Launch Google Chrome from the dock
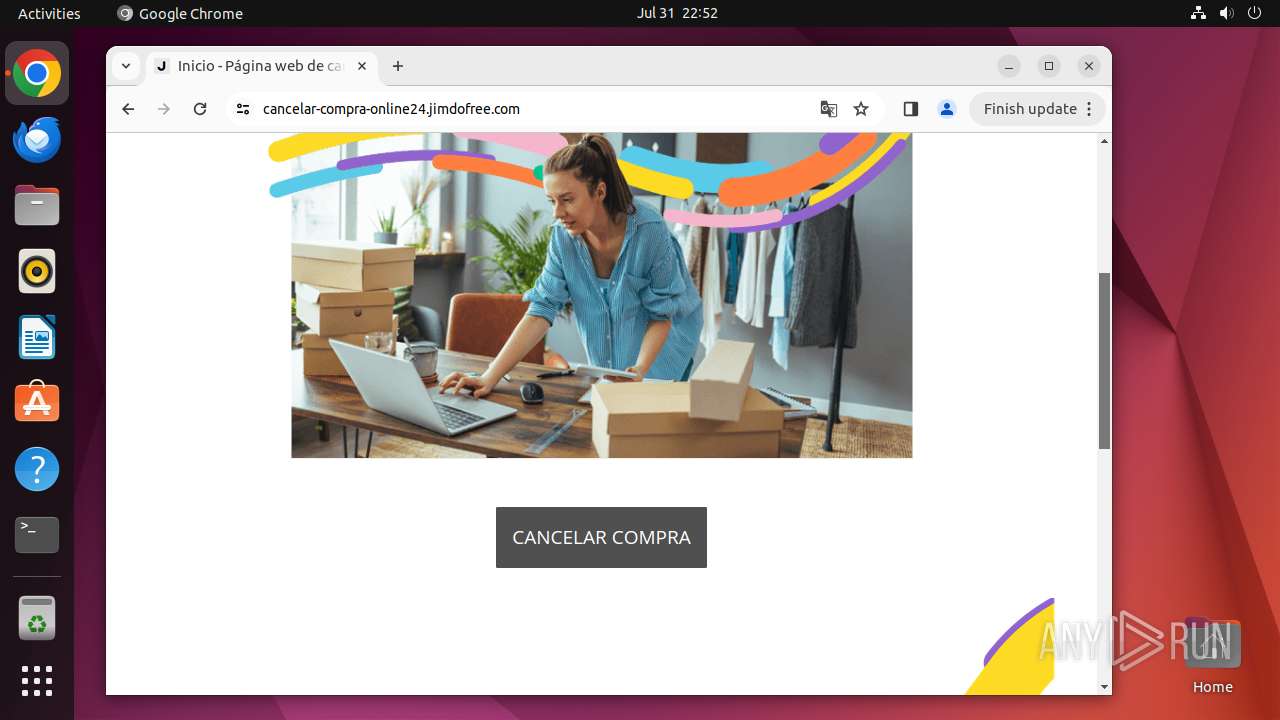Viewport: 1280px width, 720px height. [x=37, y=74]
